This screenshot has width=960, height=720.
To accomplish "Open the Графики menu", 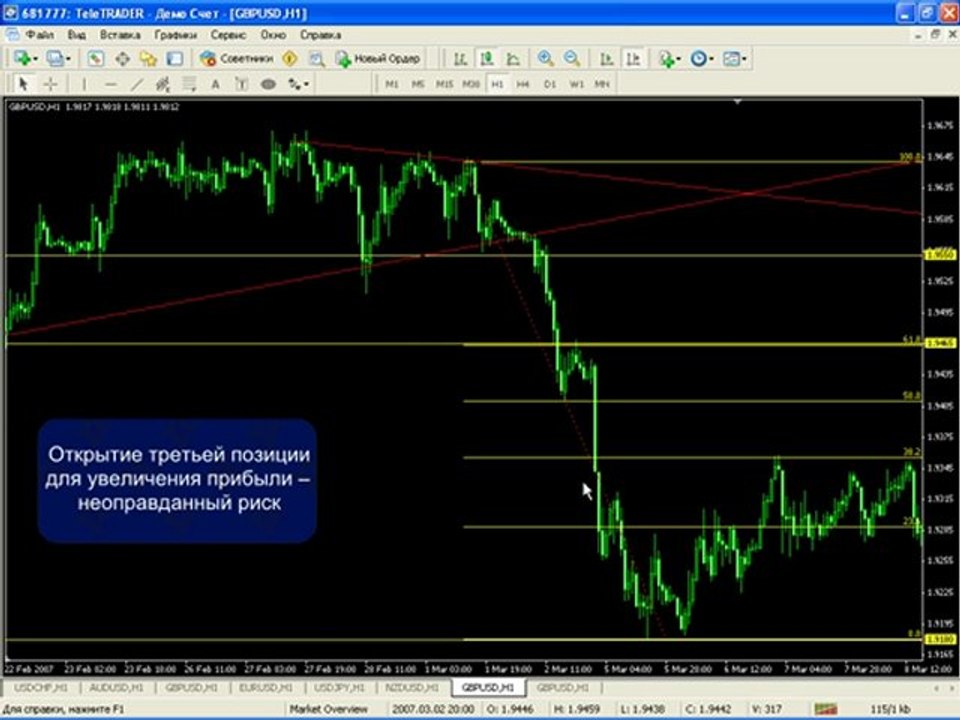I will pos(176,35).
